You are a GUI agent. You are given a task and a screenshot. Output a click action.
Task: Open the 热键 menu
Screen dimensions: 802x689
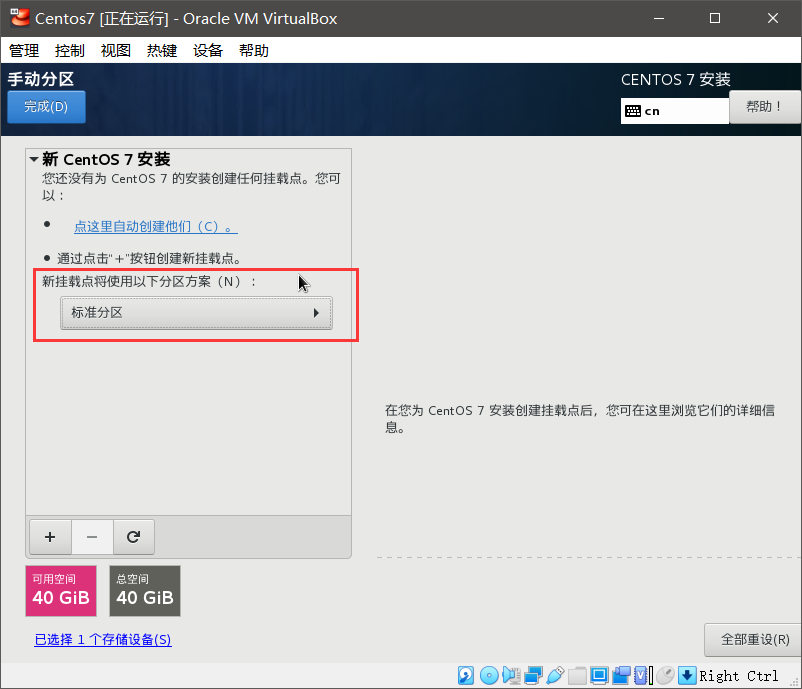(162, 50)
